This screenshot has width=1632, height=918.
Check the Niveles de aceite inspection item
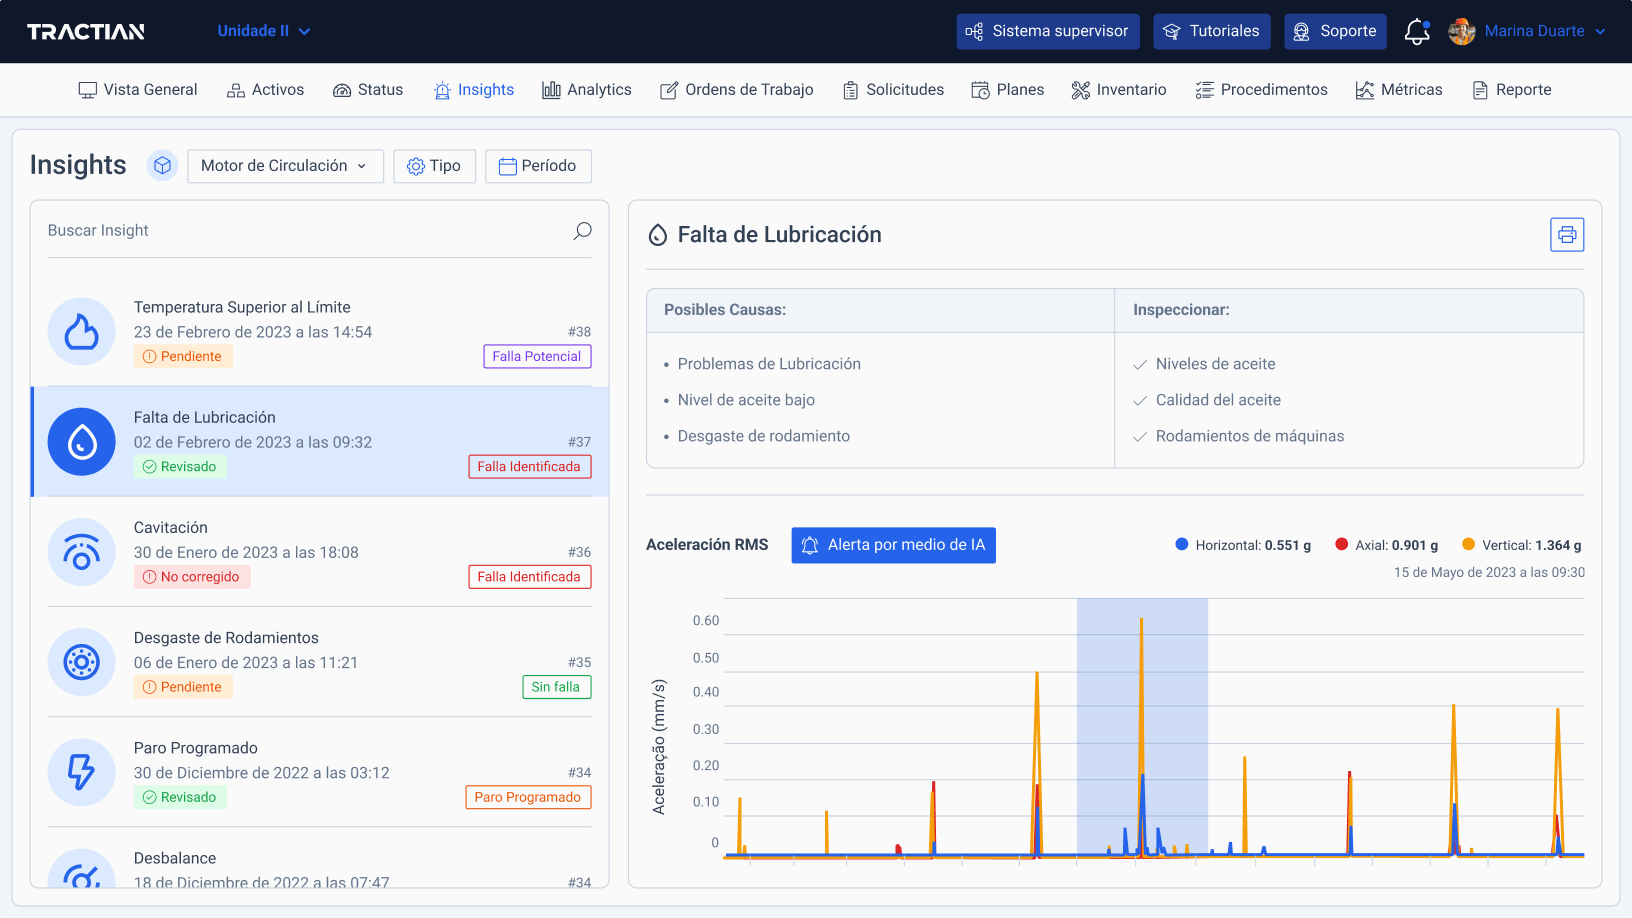tap(1140, 364)
